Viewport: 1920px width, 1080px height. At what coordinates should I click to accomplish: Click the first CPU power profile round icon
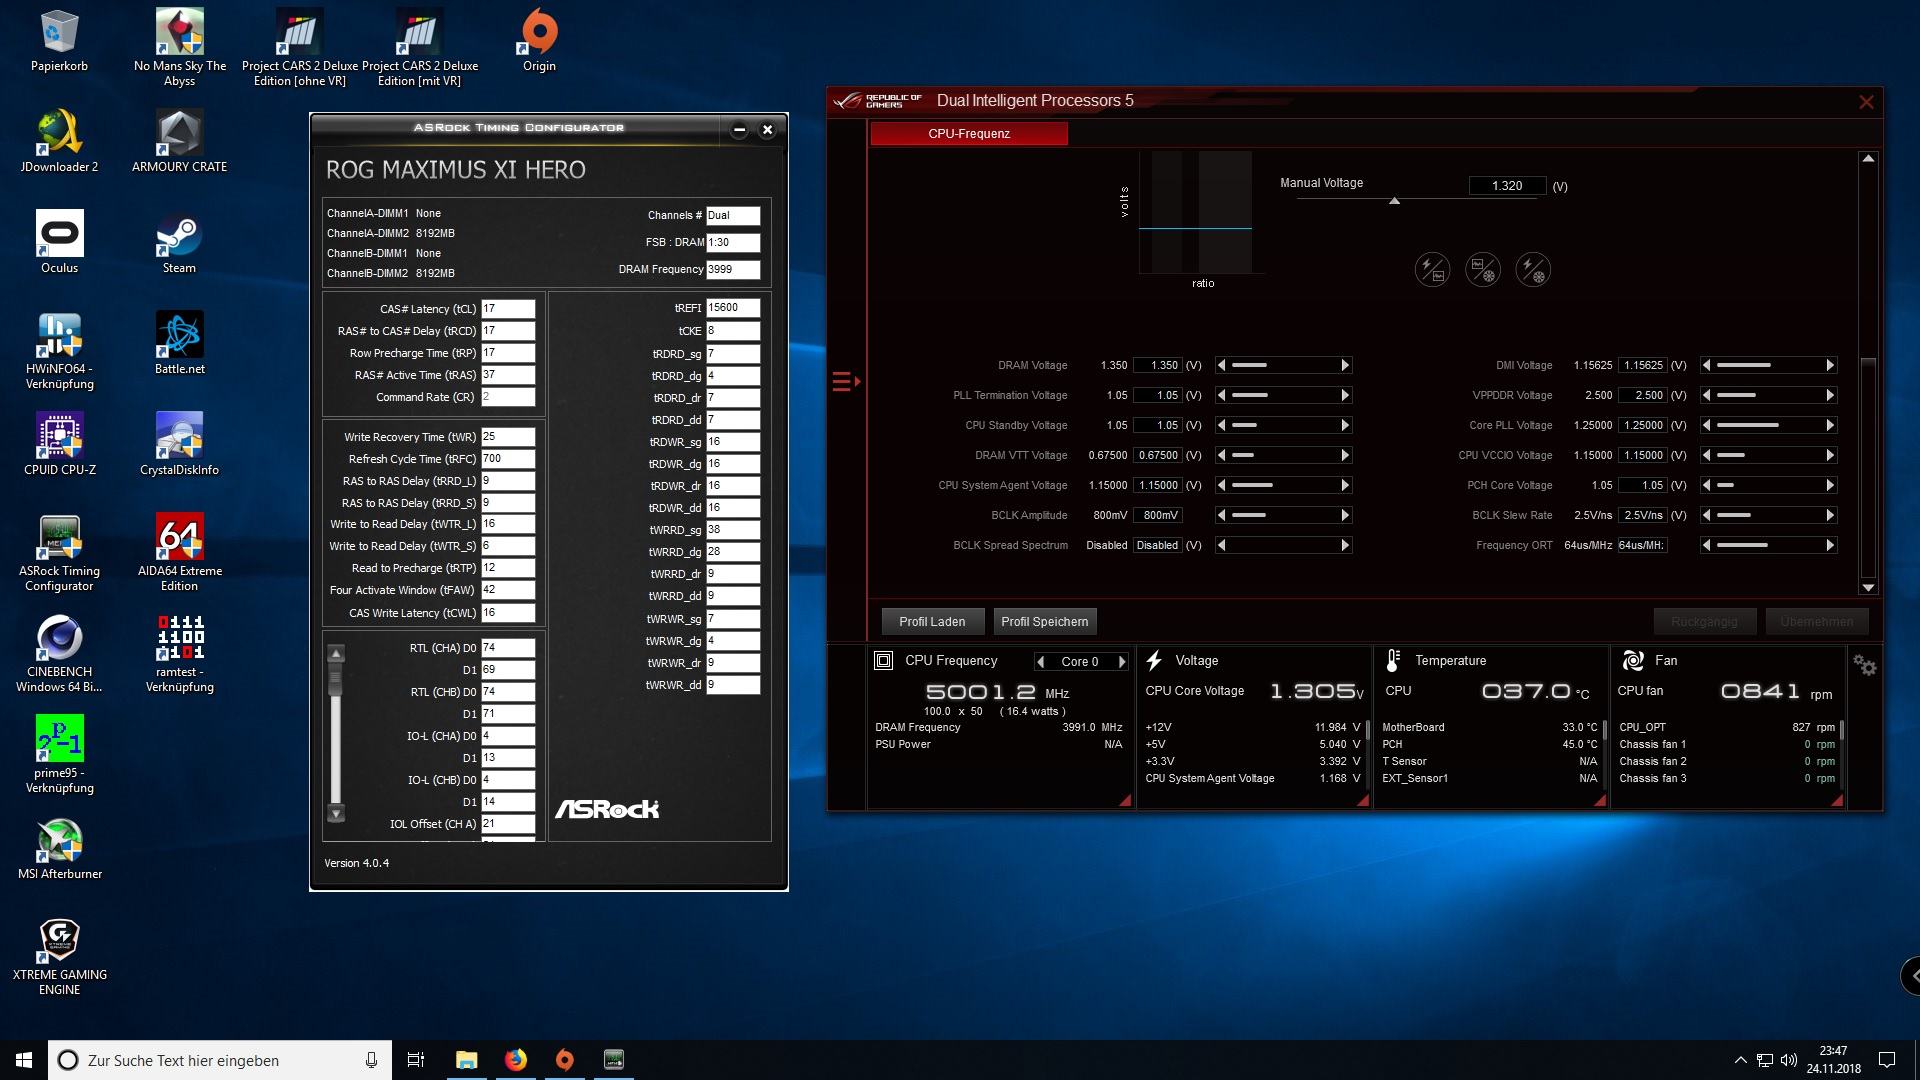[x=1432, y=269]
